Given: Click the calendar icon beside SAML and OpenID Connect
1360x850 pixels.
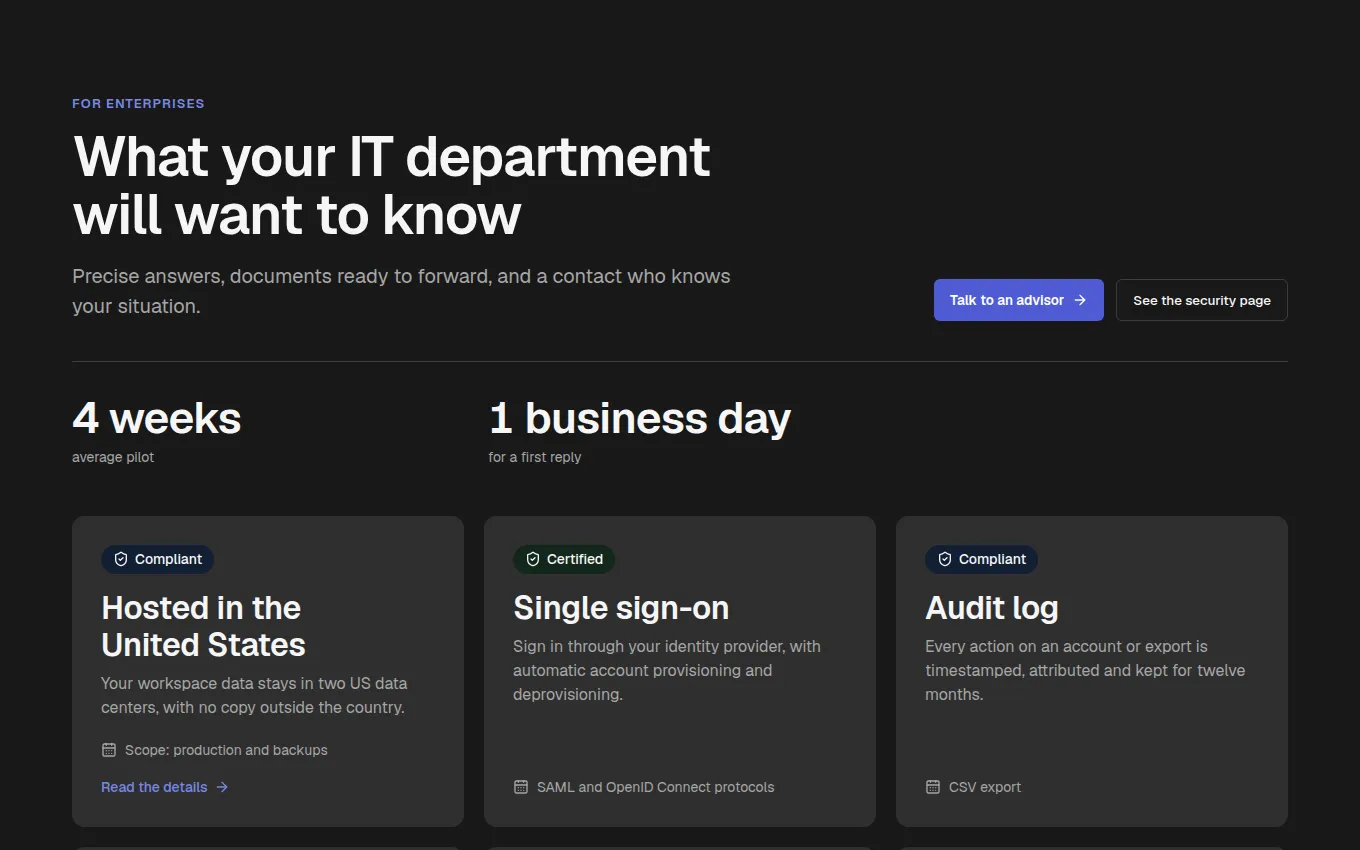Looking at the screenshot, I should pyautogui.click(x=521, y=787).
